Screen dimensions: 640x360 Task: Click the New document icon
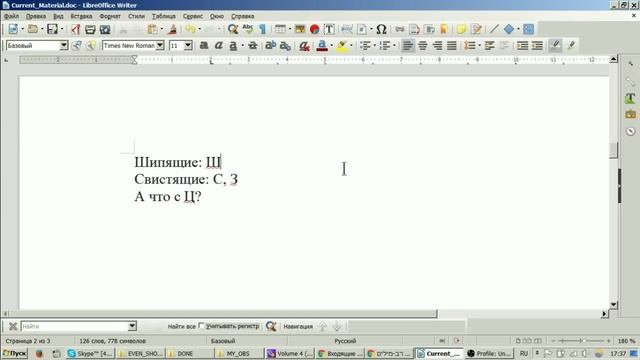pos(13,29)
